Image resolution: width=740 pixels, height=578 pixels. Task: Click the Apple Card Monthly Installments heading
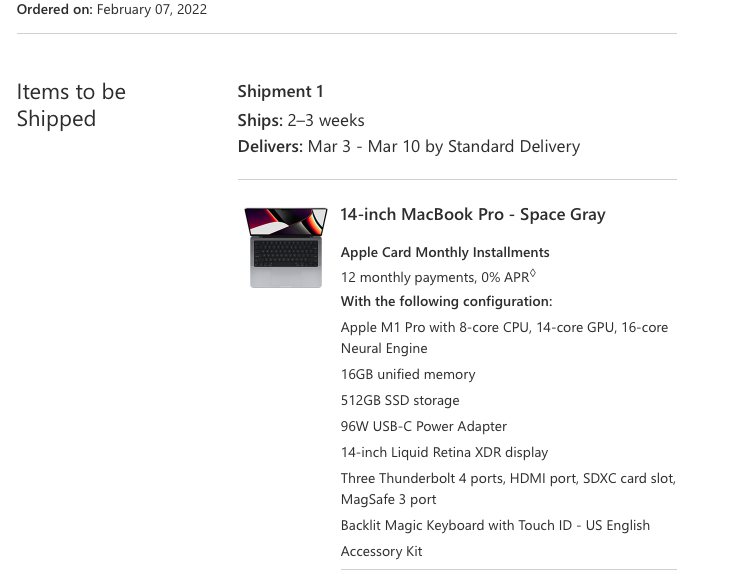coord(445,252)
